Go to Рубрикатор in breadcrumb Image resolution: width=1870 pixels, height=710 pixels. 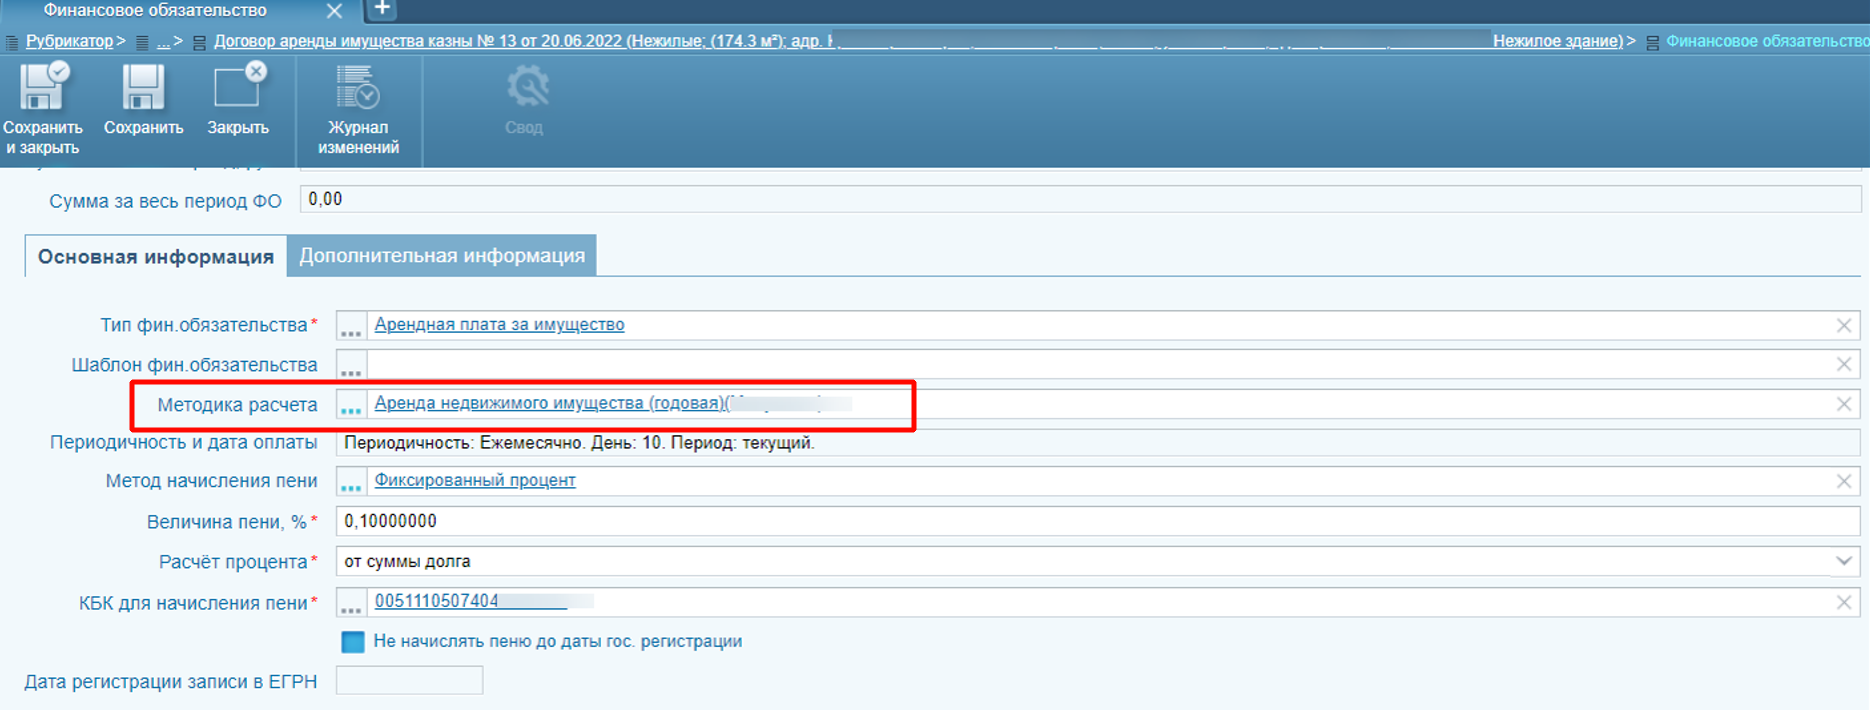tap(69, 41)
